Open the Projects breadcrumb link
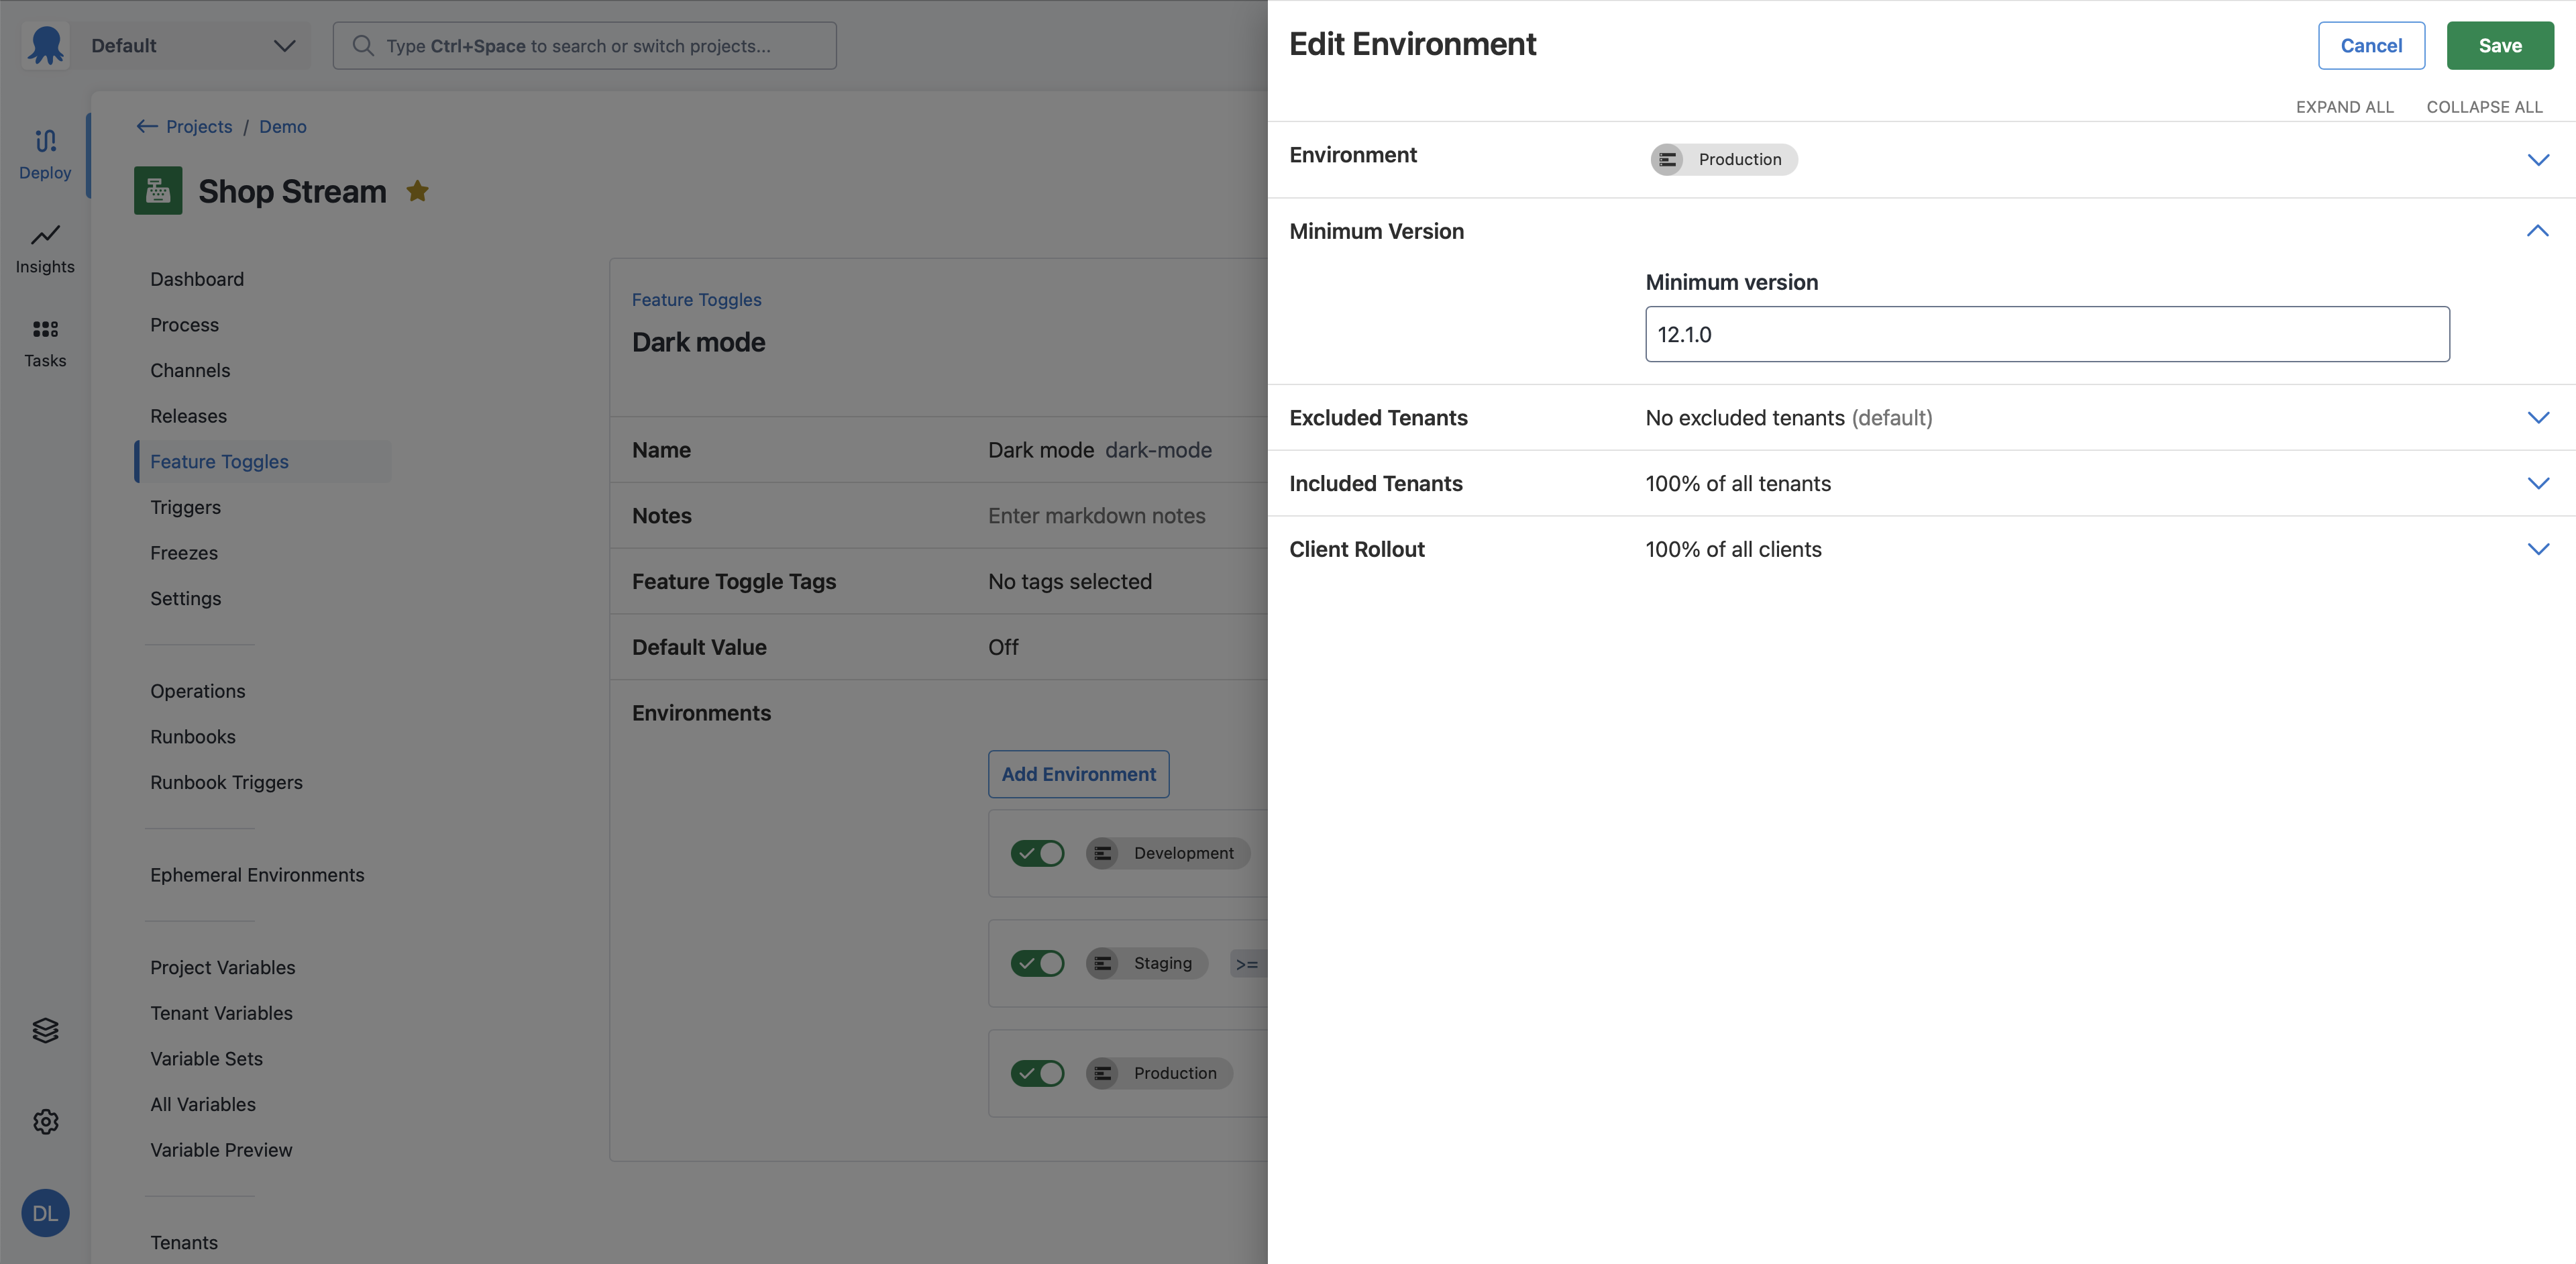 point(199,126)
